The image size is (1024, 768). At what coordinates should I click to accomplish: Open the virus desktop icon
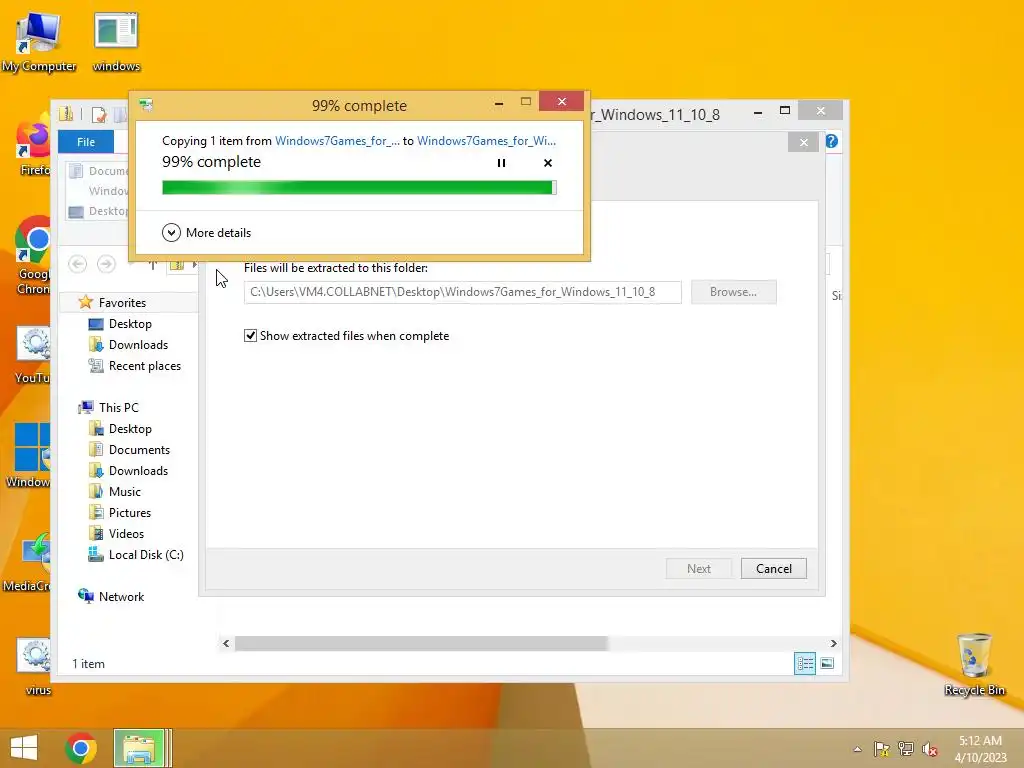coord(36,666)
